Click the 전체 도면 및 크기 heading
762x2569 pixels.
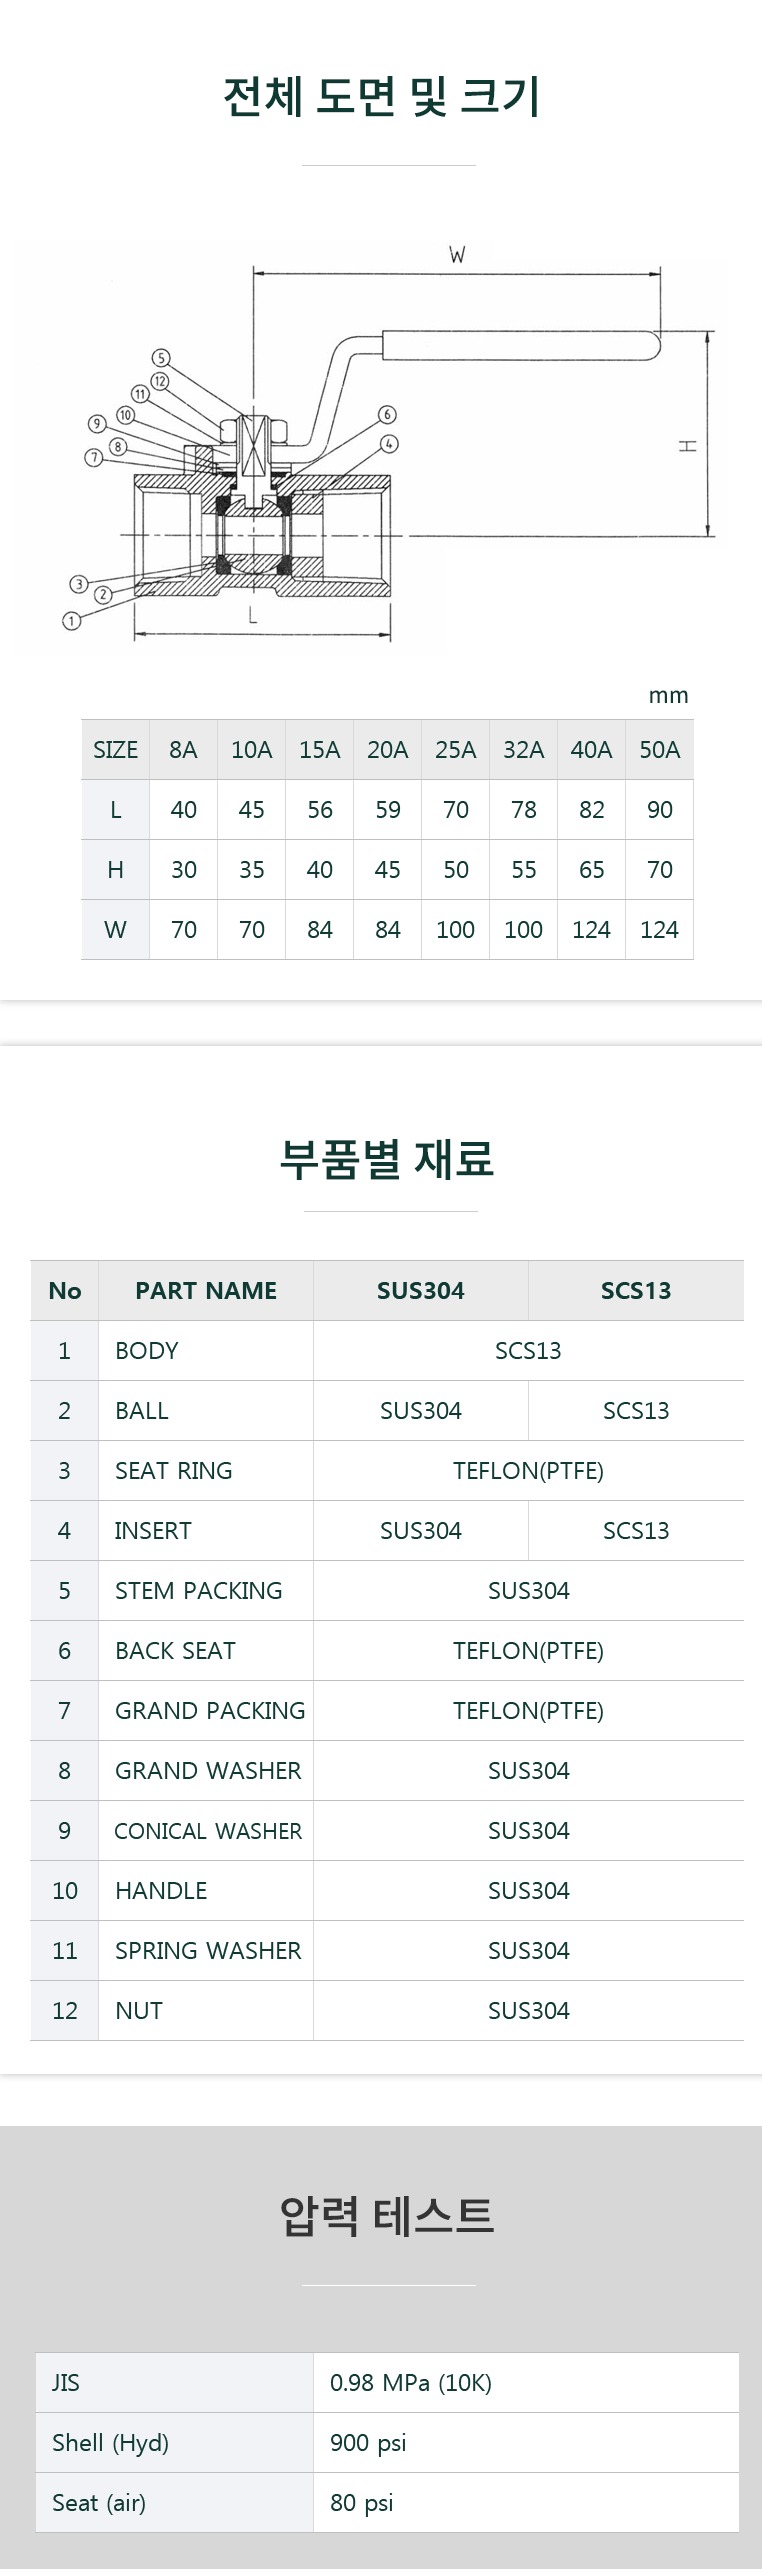coord(381,97)
